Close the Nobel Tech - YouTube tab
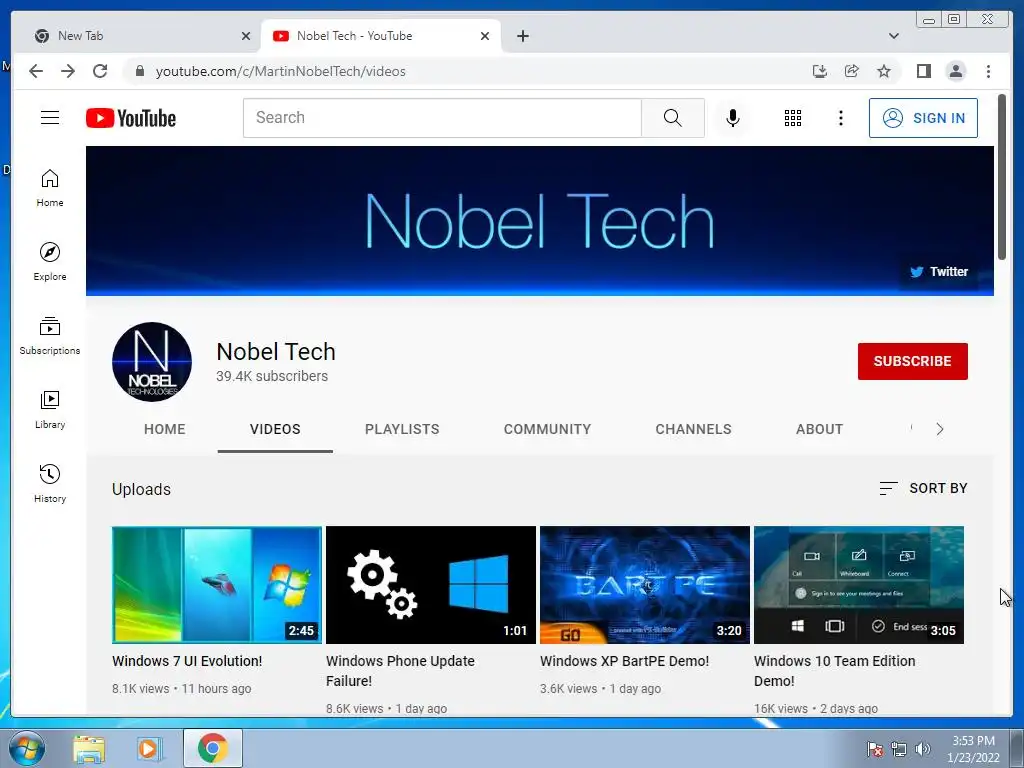The width and height of the screenshot is (1024, 768). [x=485, y=36]
